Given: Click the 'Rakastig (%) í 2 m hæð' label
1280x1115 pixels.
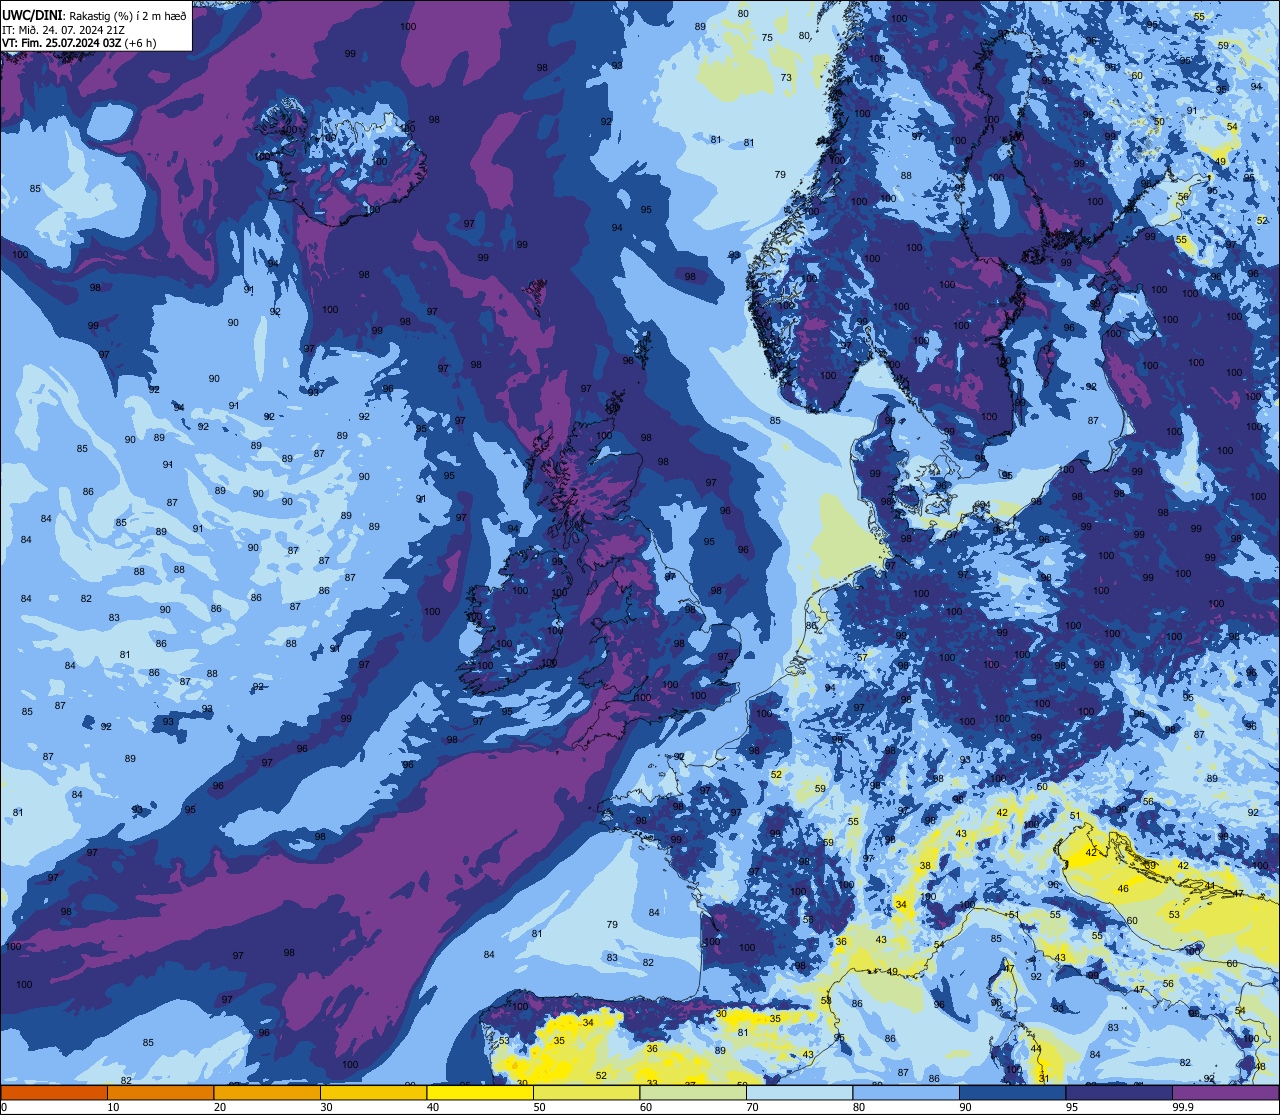Looking at the screenshot, I should pos(128,16).
